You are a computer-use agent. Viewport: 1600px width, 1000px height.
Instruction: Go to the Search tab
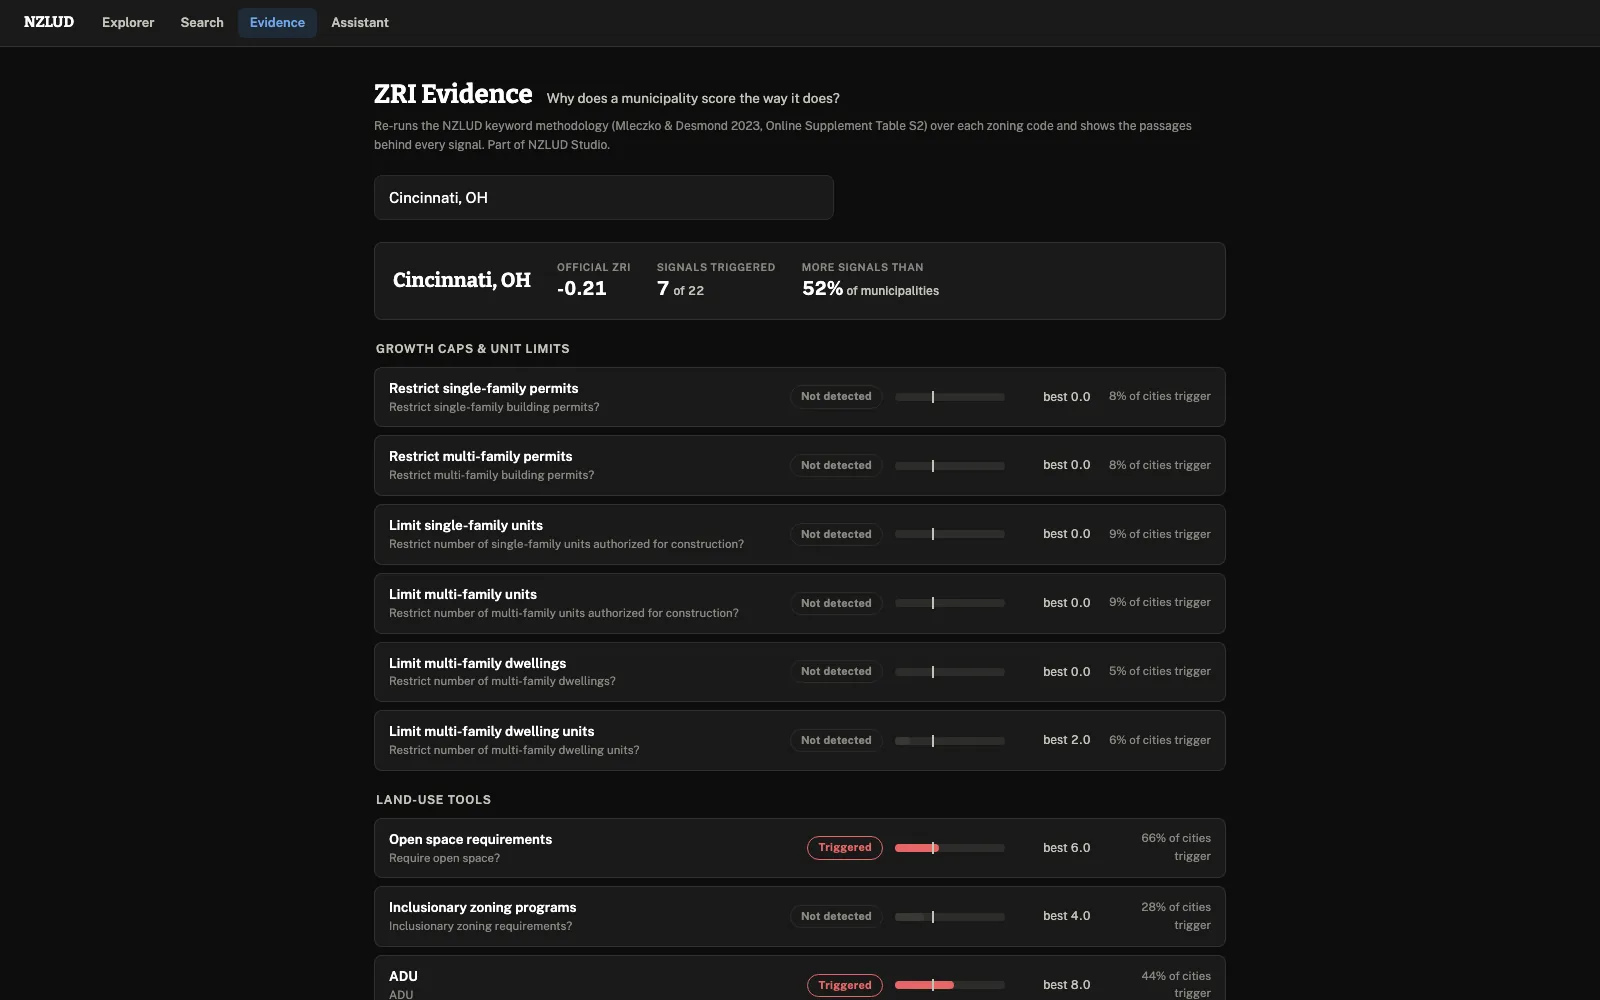(x=202, y=22)
